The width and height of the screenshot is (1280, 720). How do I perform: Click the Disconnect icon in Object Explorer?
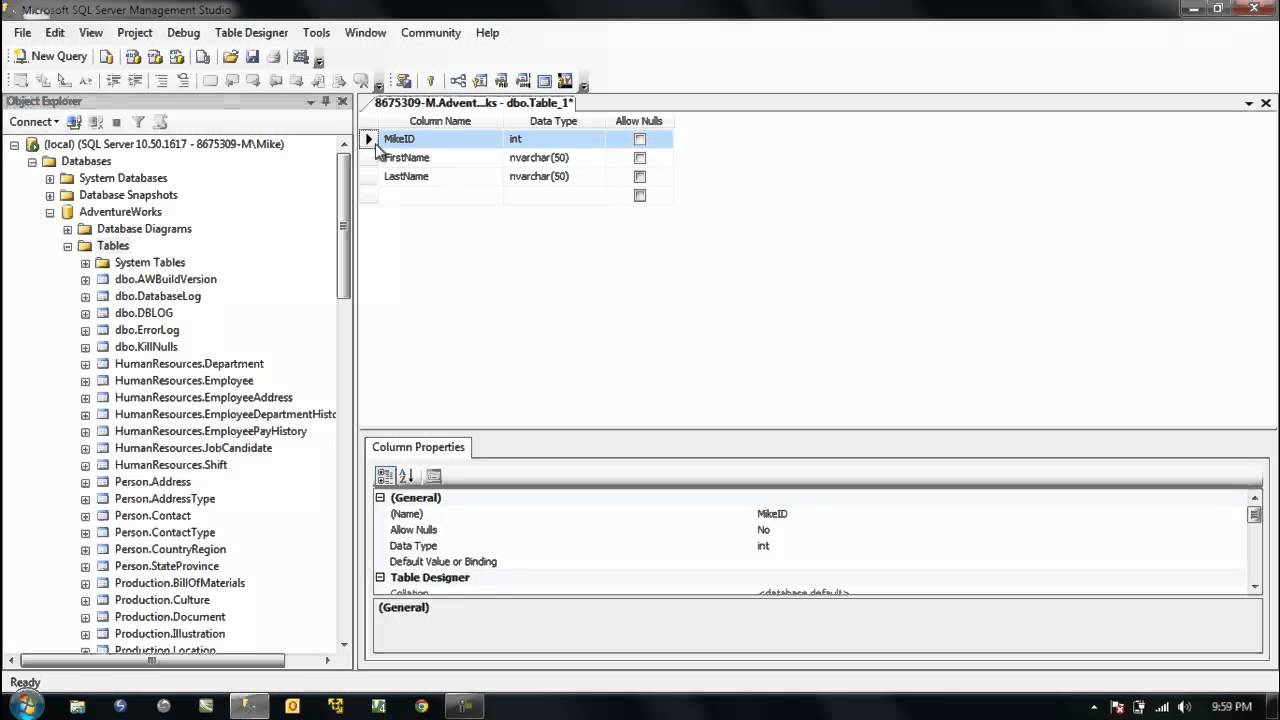point(96,122)
